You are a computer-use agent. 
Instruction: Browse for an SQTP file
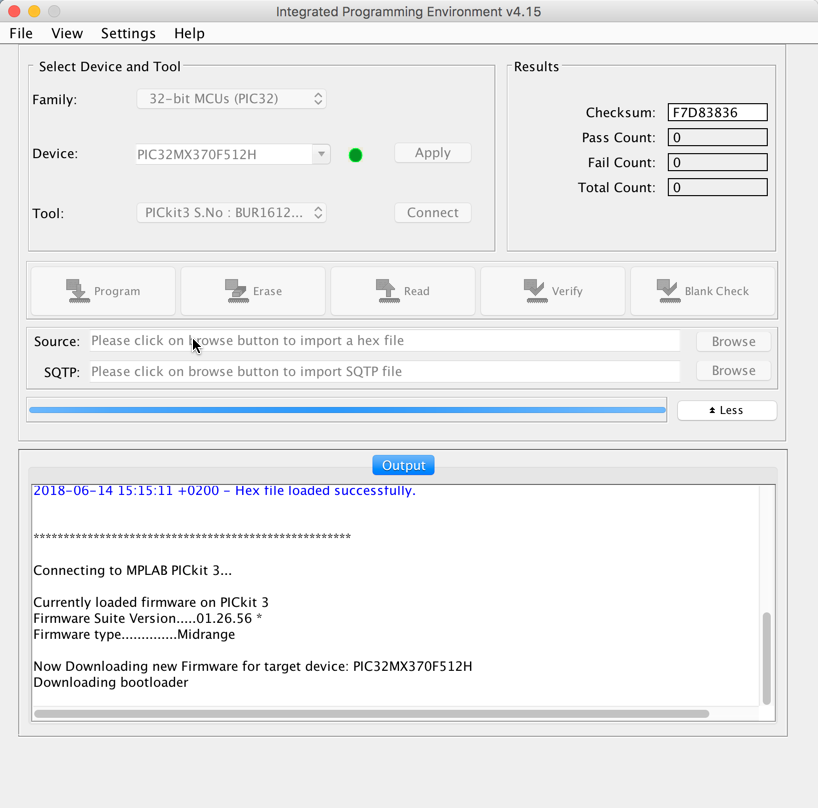(x=733, y=370)
